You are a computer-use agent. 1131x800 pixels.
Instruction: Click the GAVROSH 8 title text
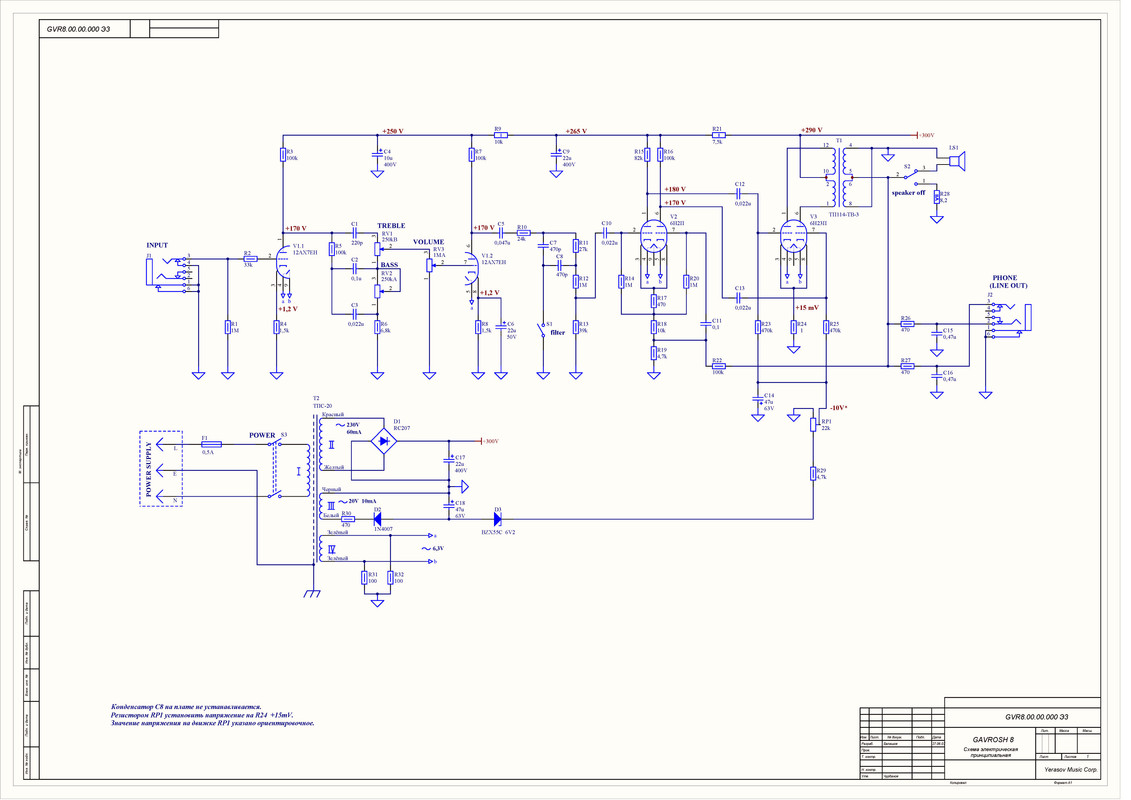(x=993, y=739)
